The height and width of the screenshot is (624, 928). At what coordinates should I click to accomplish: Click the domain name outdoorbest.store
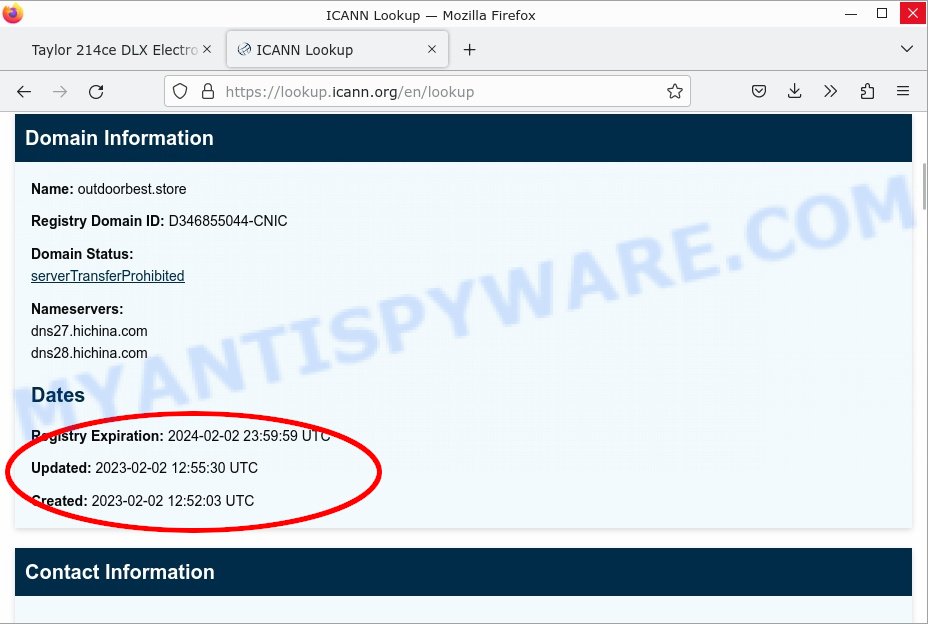132,189
